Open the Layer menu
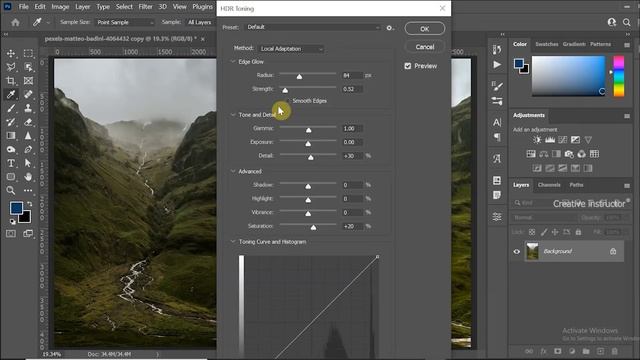Screen dimensions: 640x360 82,7
